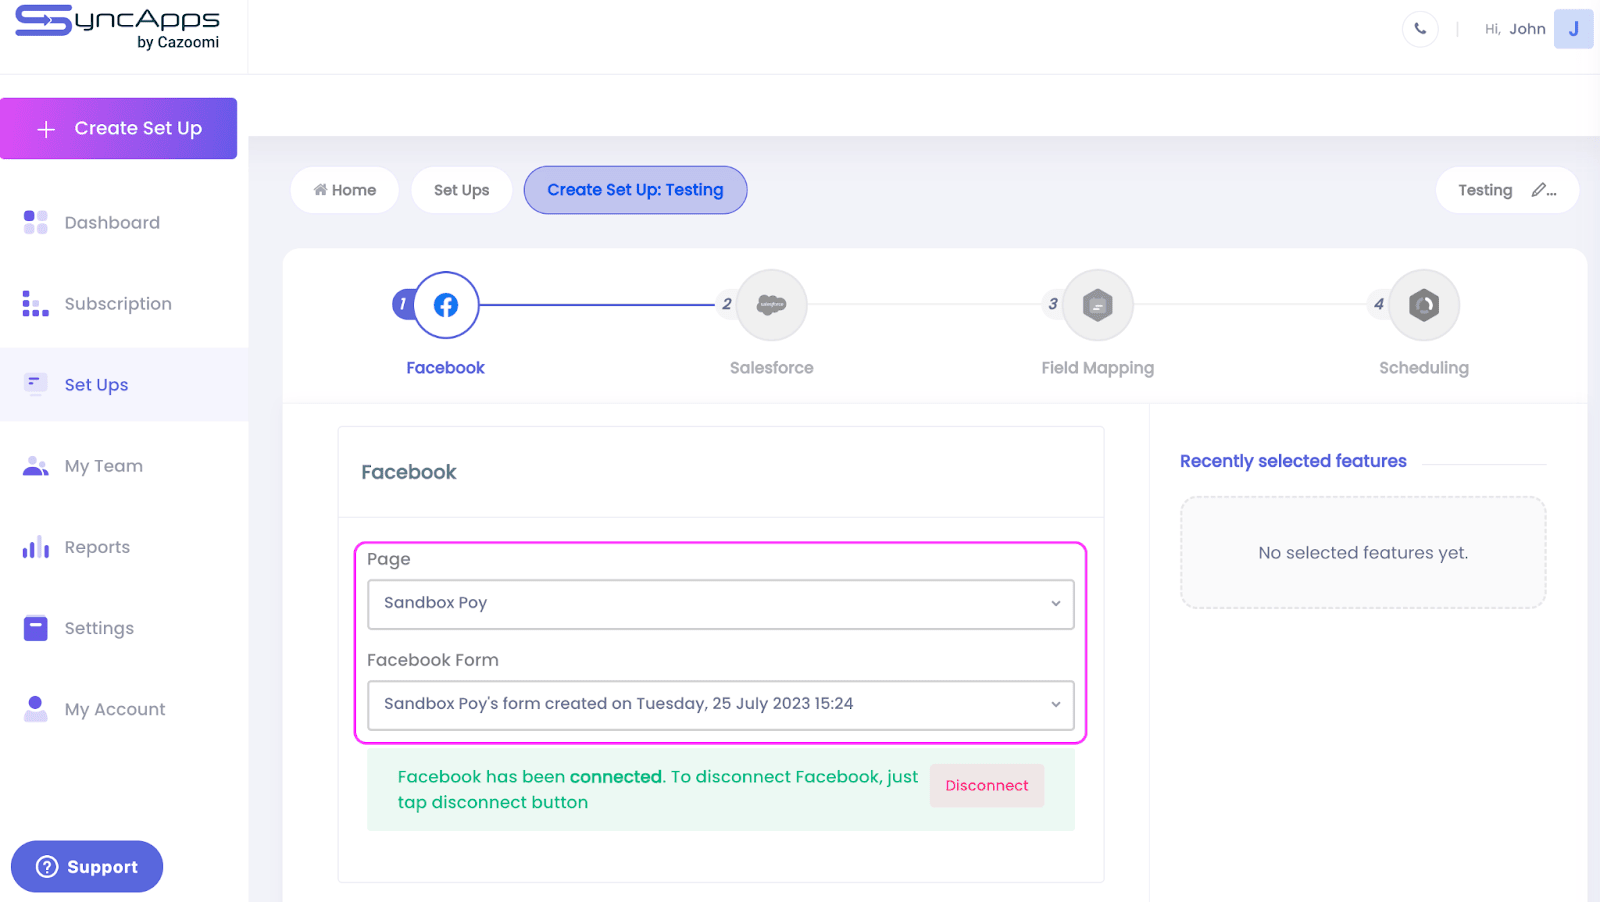Click the 'No selected features yet.' box
This screenshot has width=1600, height=902.
pos(1363,552)
